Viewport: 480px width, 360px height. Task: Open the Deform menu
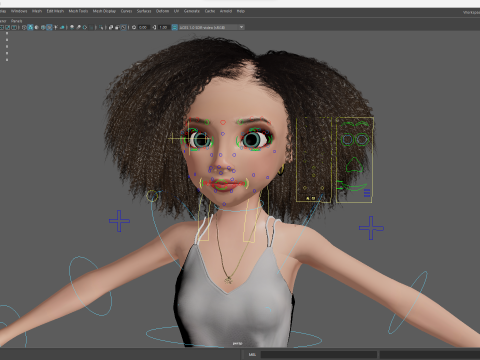pyautogui.click(x=162, y=11)
